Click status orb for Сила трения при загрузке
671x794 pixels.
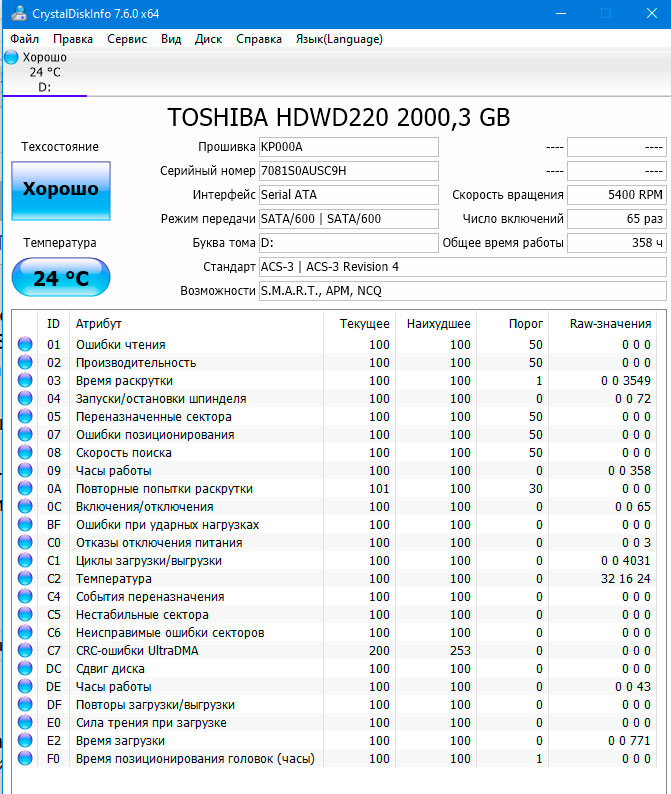[25, 722]
